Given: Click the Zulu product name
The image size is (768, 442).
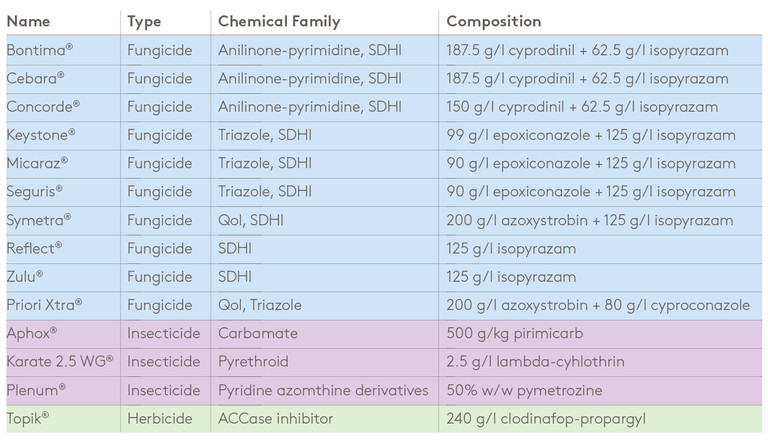Looking at the screenshot, I should pyautogui.click(x=25, y=277).
